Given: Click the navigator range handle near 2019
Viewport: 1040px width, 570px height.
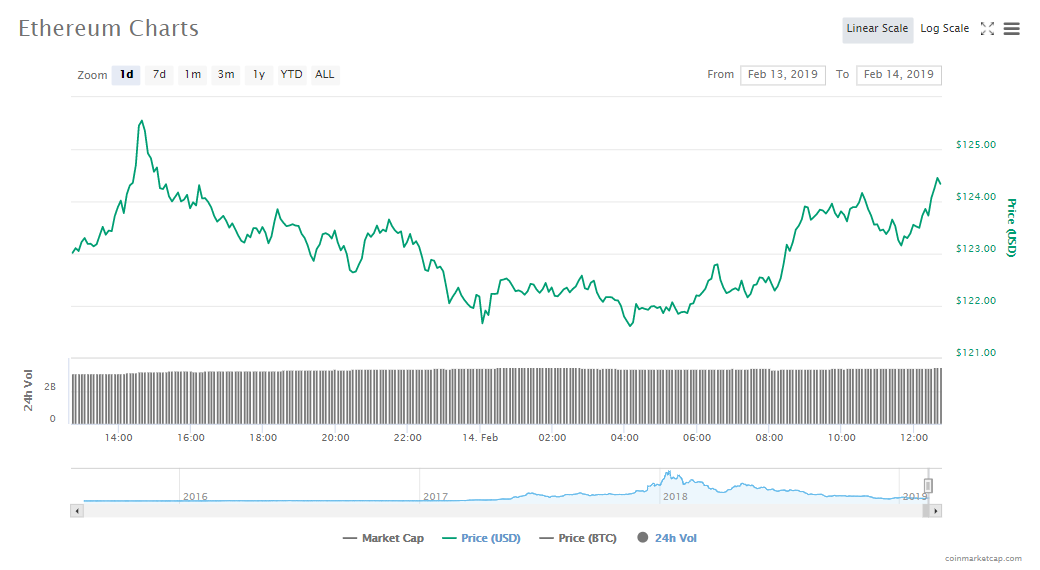Looking at the screenshot, I should pos(928,486).
